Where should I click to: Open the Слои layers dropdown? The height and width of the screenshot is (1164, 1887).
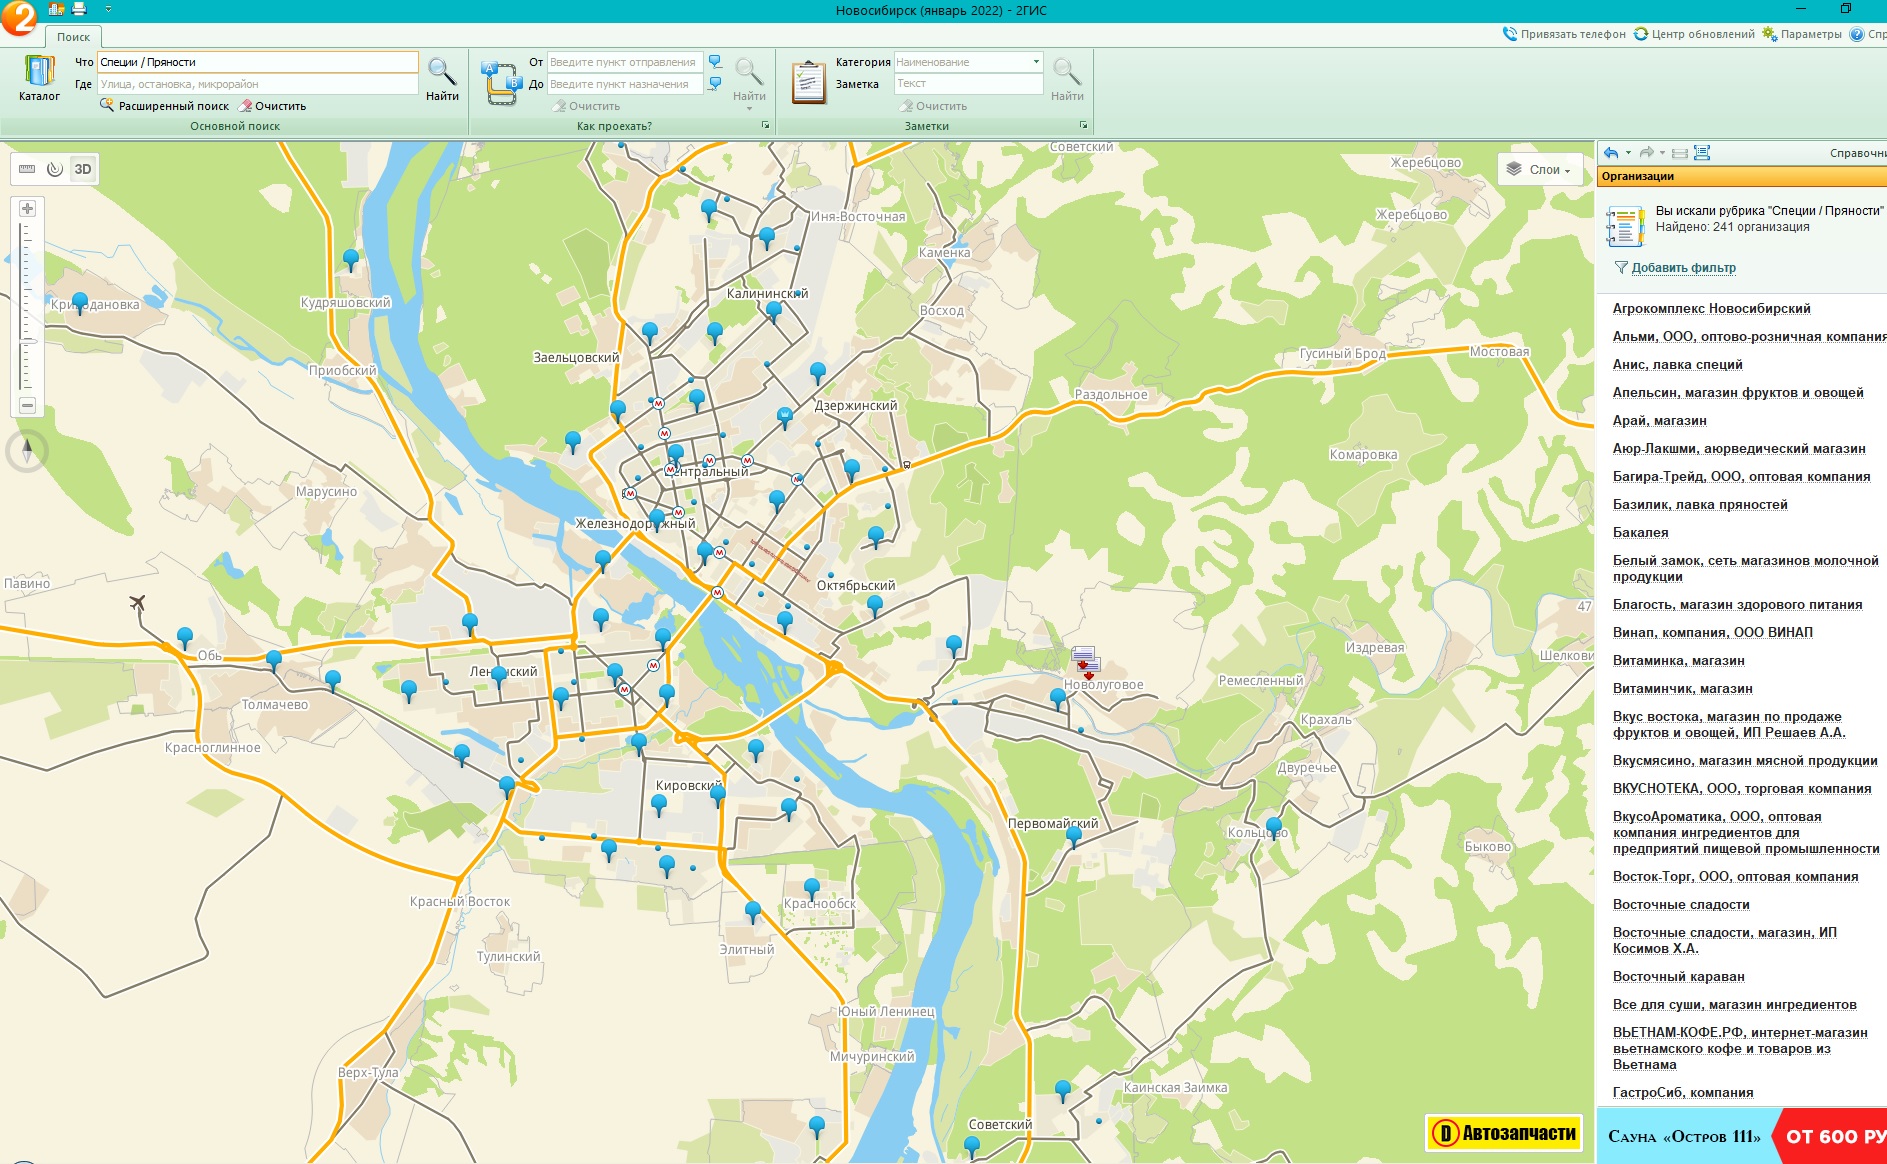pos(1541,170)
